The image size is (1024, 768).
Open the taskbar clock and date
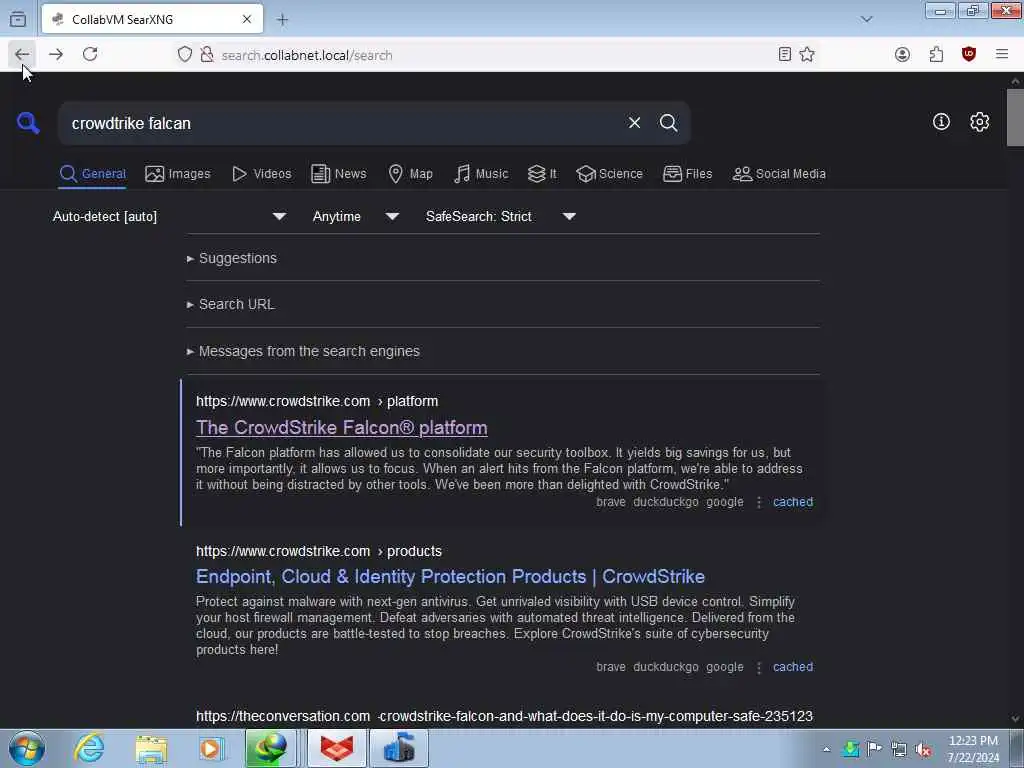tap(973, 749)
